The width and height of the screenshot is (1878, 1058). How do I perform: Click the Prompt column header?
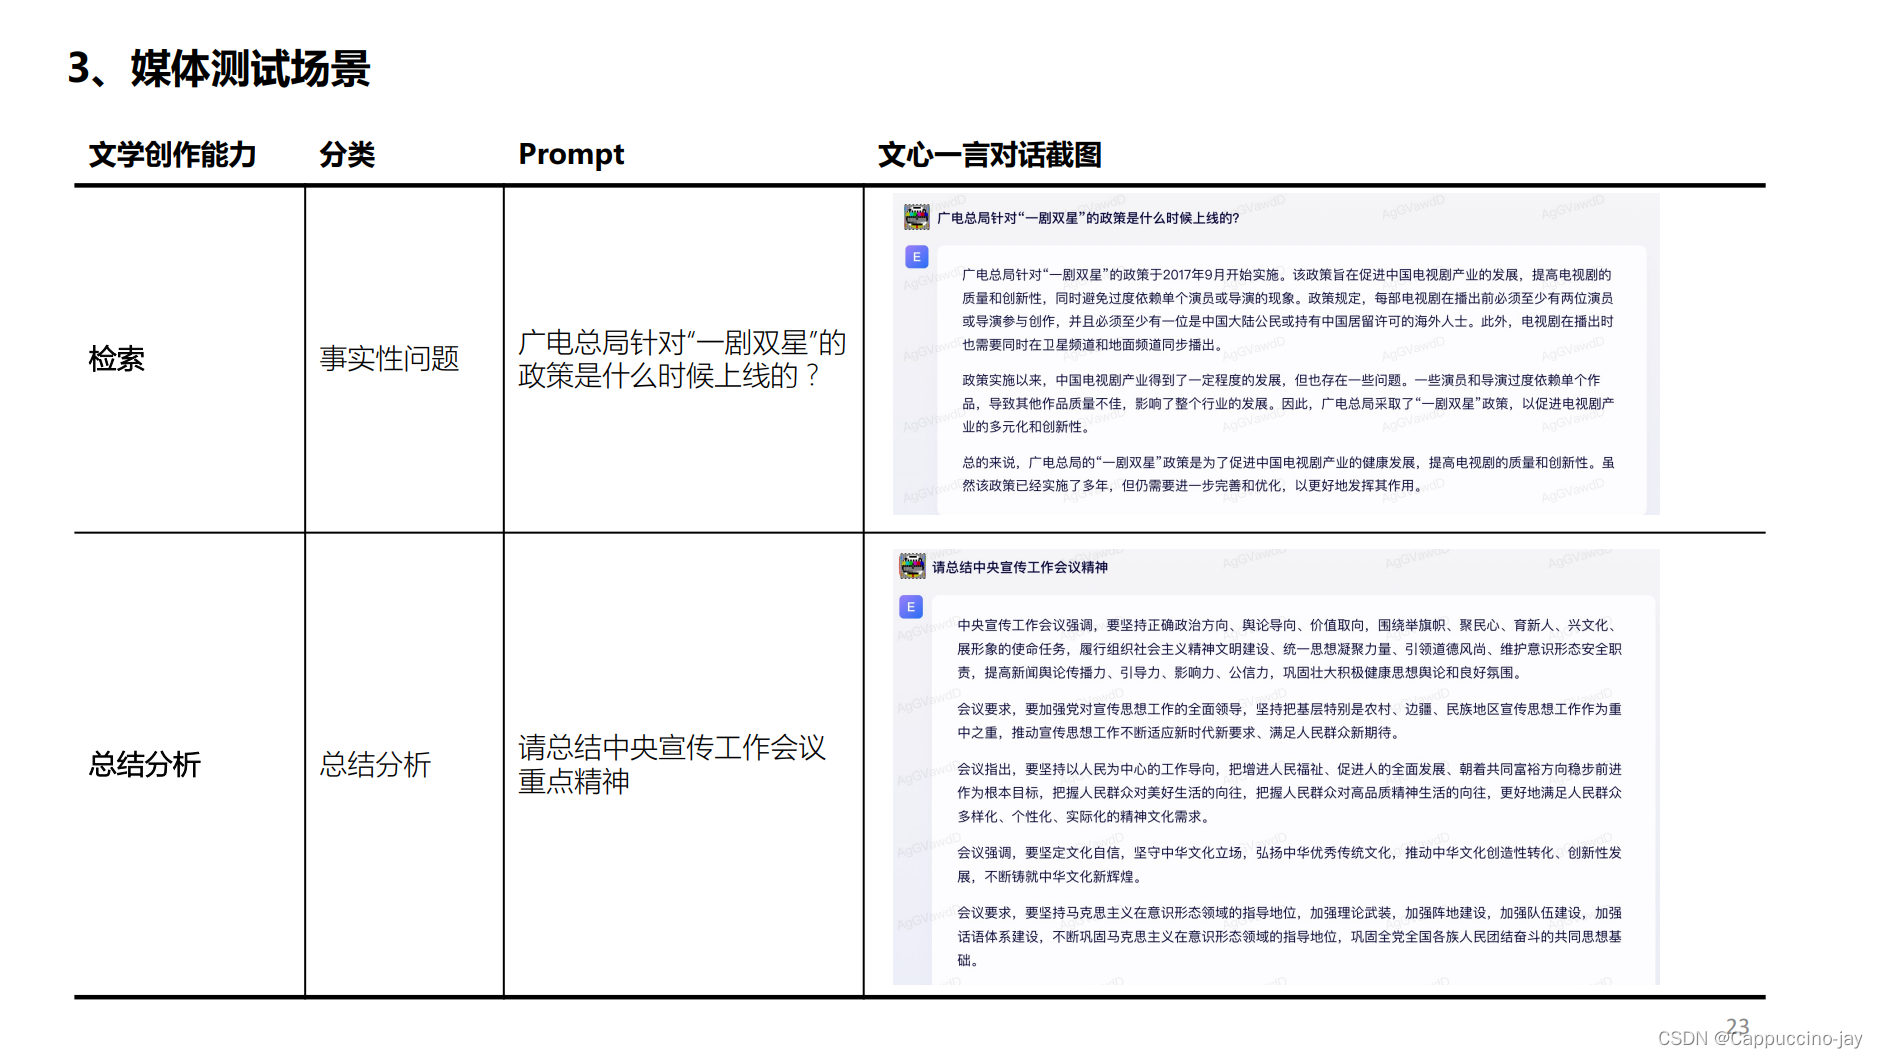click(x=571, y=155)
